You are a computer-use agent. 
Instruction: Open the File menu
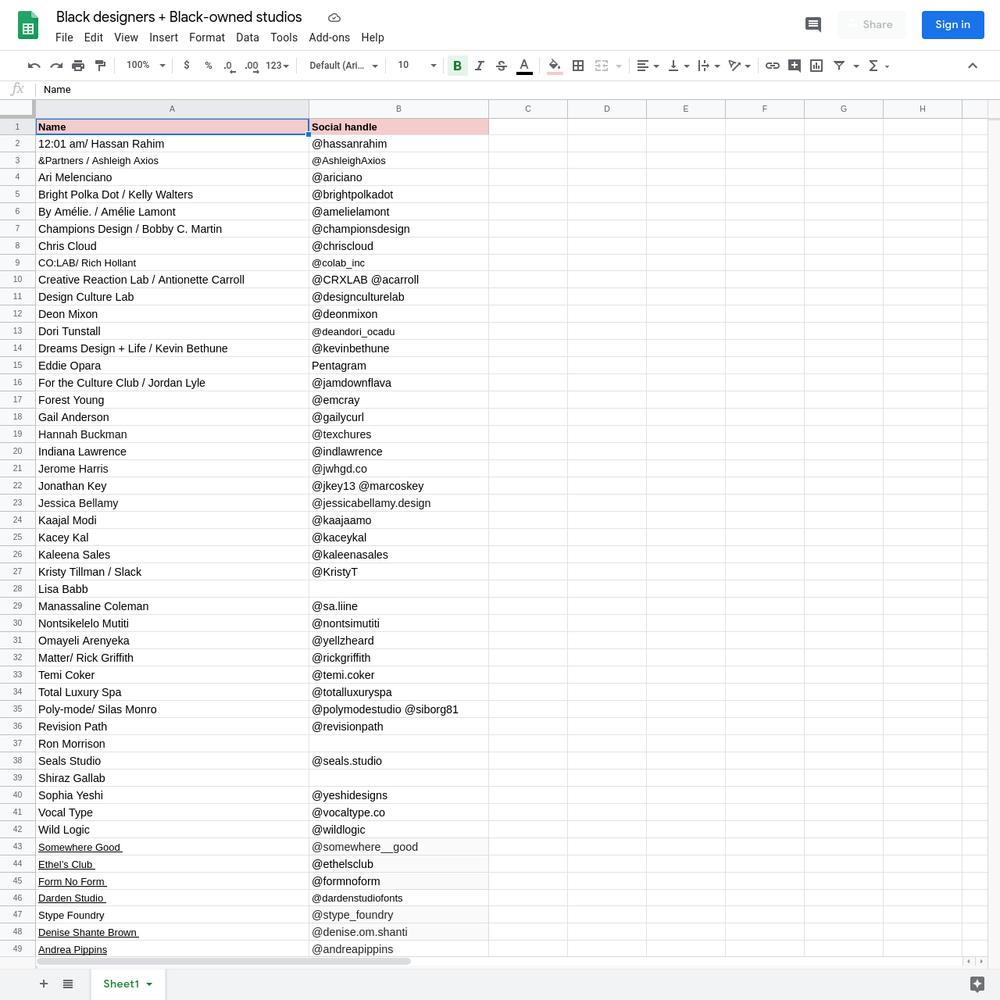pyautogui.click(x=64, y=38)
